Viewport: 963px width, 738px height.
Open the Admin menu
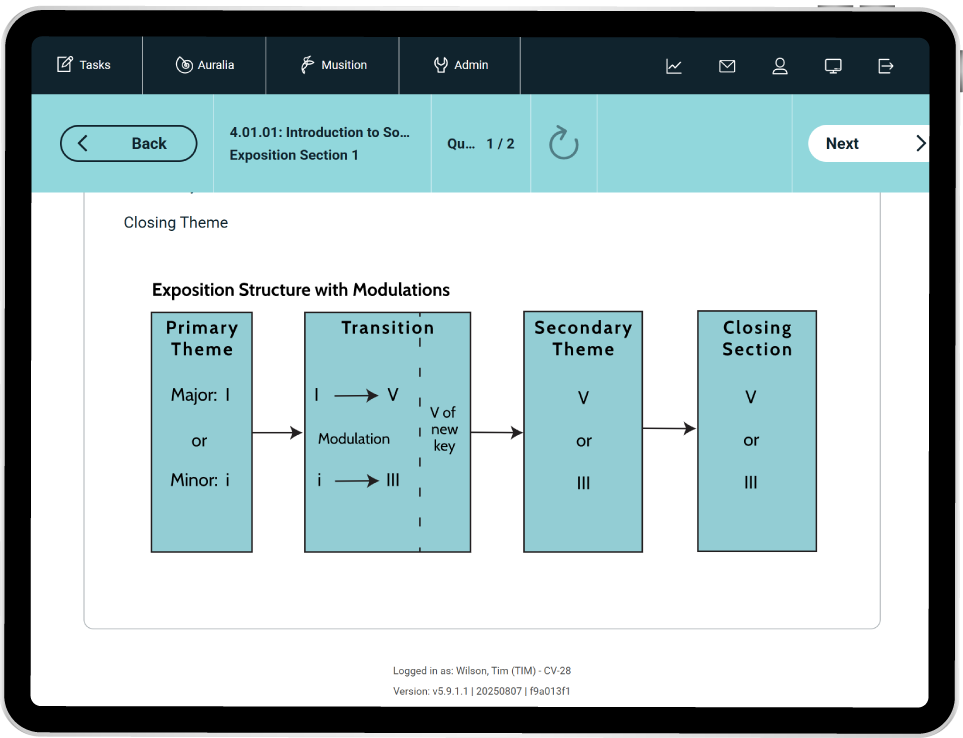(x=460, y=65)
